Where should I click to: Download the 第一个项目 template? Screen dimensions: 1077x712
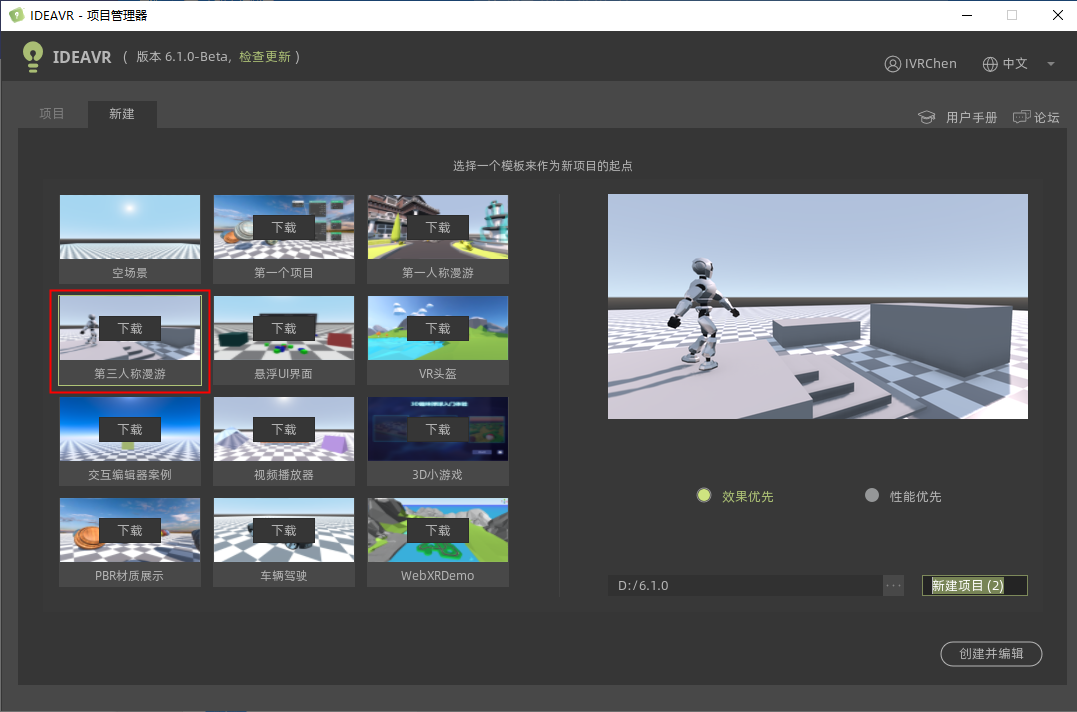[x=284, y=227]
